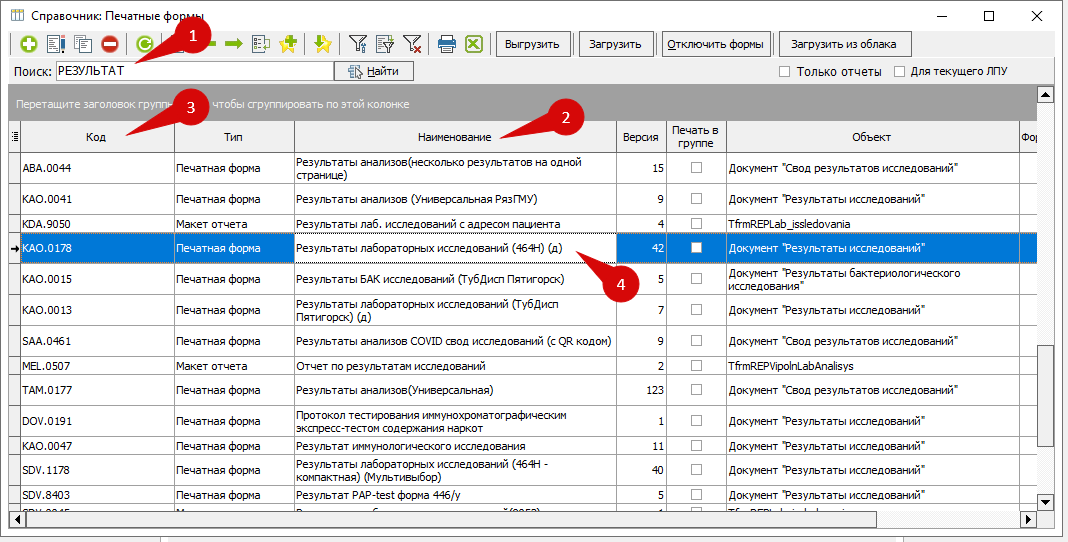The image size is (1068, 542).
Task: Click the 'Поиск' search input field
Action: click(x=194, y=71)
